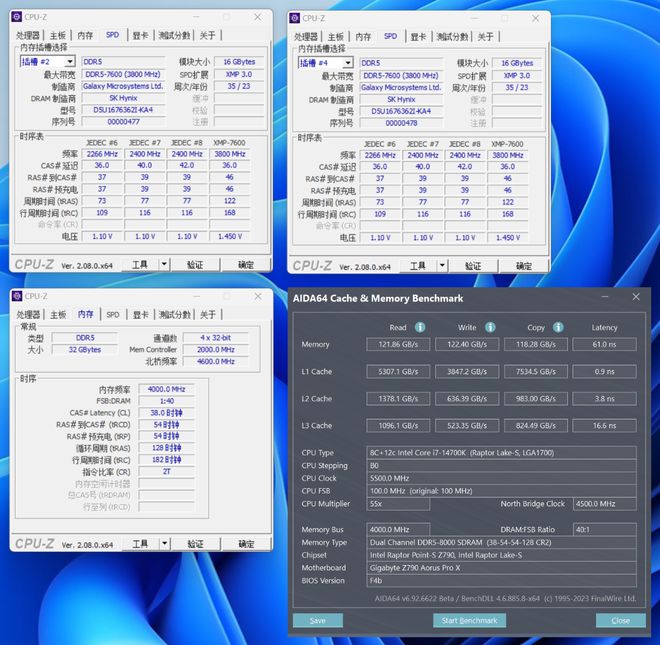This screenshot has width=660, height=645.
Task: Click Memory Write value 122.40 GB/s
Action: (x=467, y=344)
